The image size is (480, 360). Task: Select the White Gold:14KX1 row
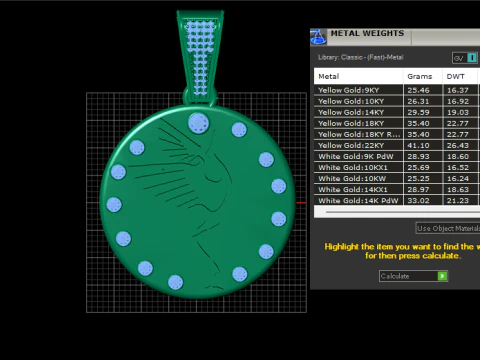[x=397, y=189]
